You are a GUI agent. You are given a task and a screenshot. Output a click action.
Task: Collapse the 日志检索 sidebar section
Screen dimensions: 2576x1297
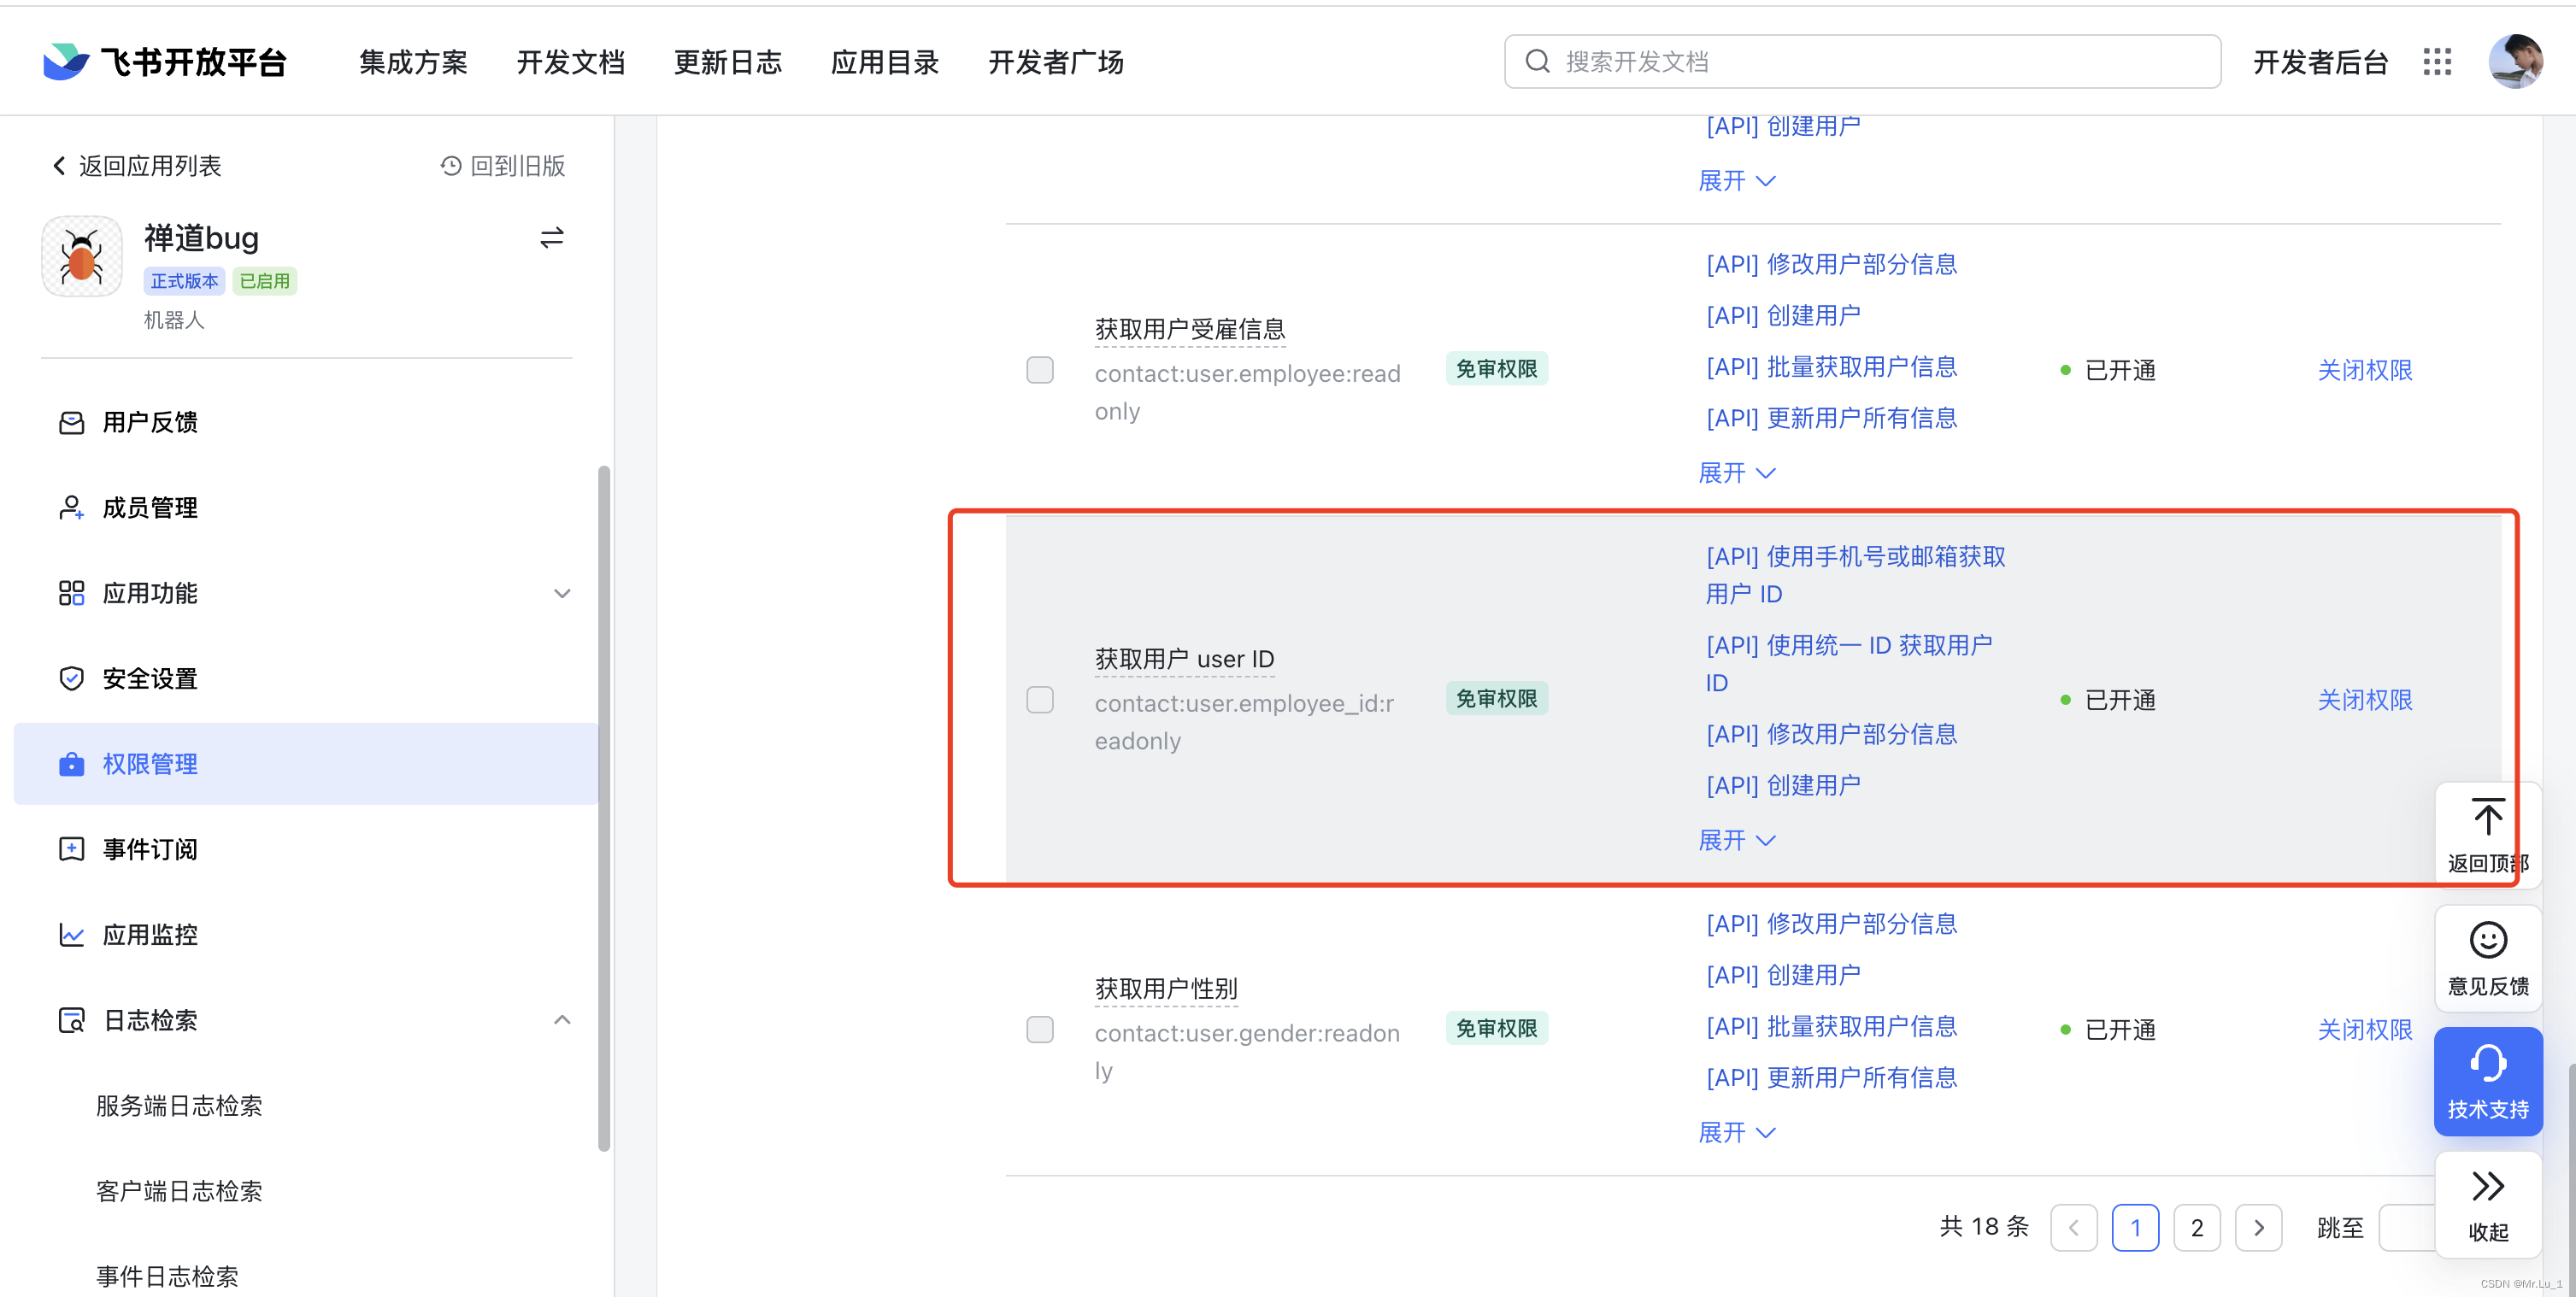click(562, 1020)
